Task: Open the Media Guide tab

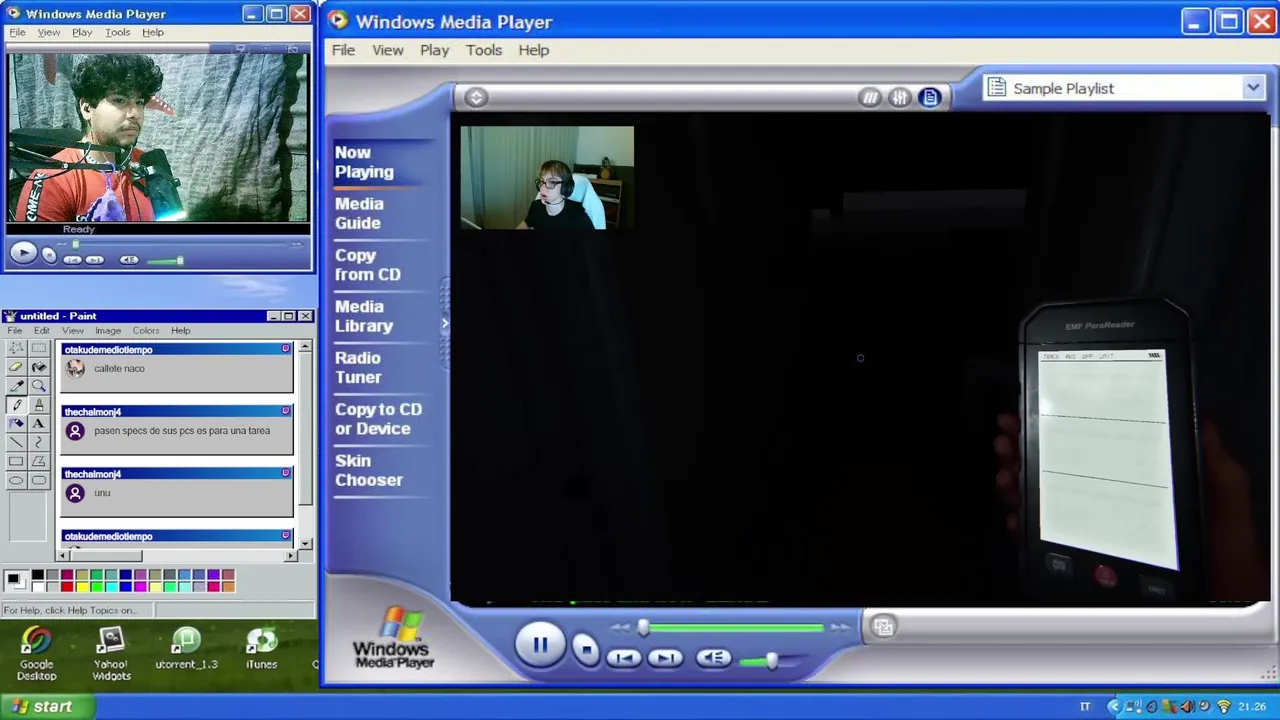Action: coord(359,213)
